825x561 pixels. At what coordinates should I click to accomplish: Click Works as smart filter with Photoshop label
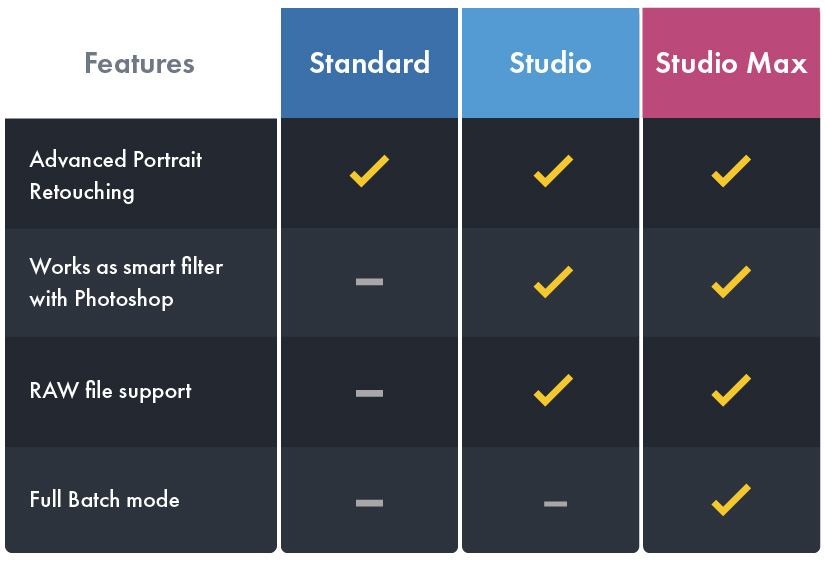pos(126,283)
